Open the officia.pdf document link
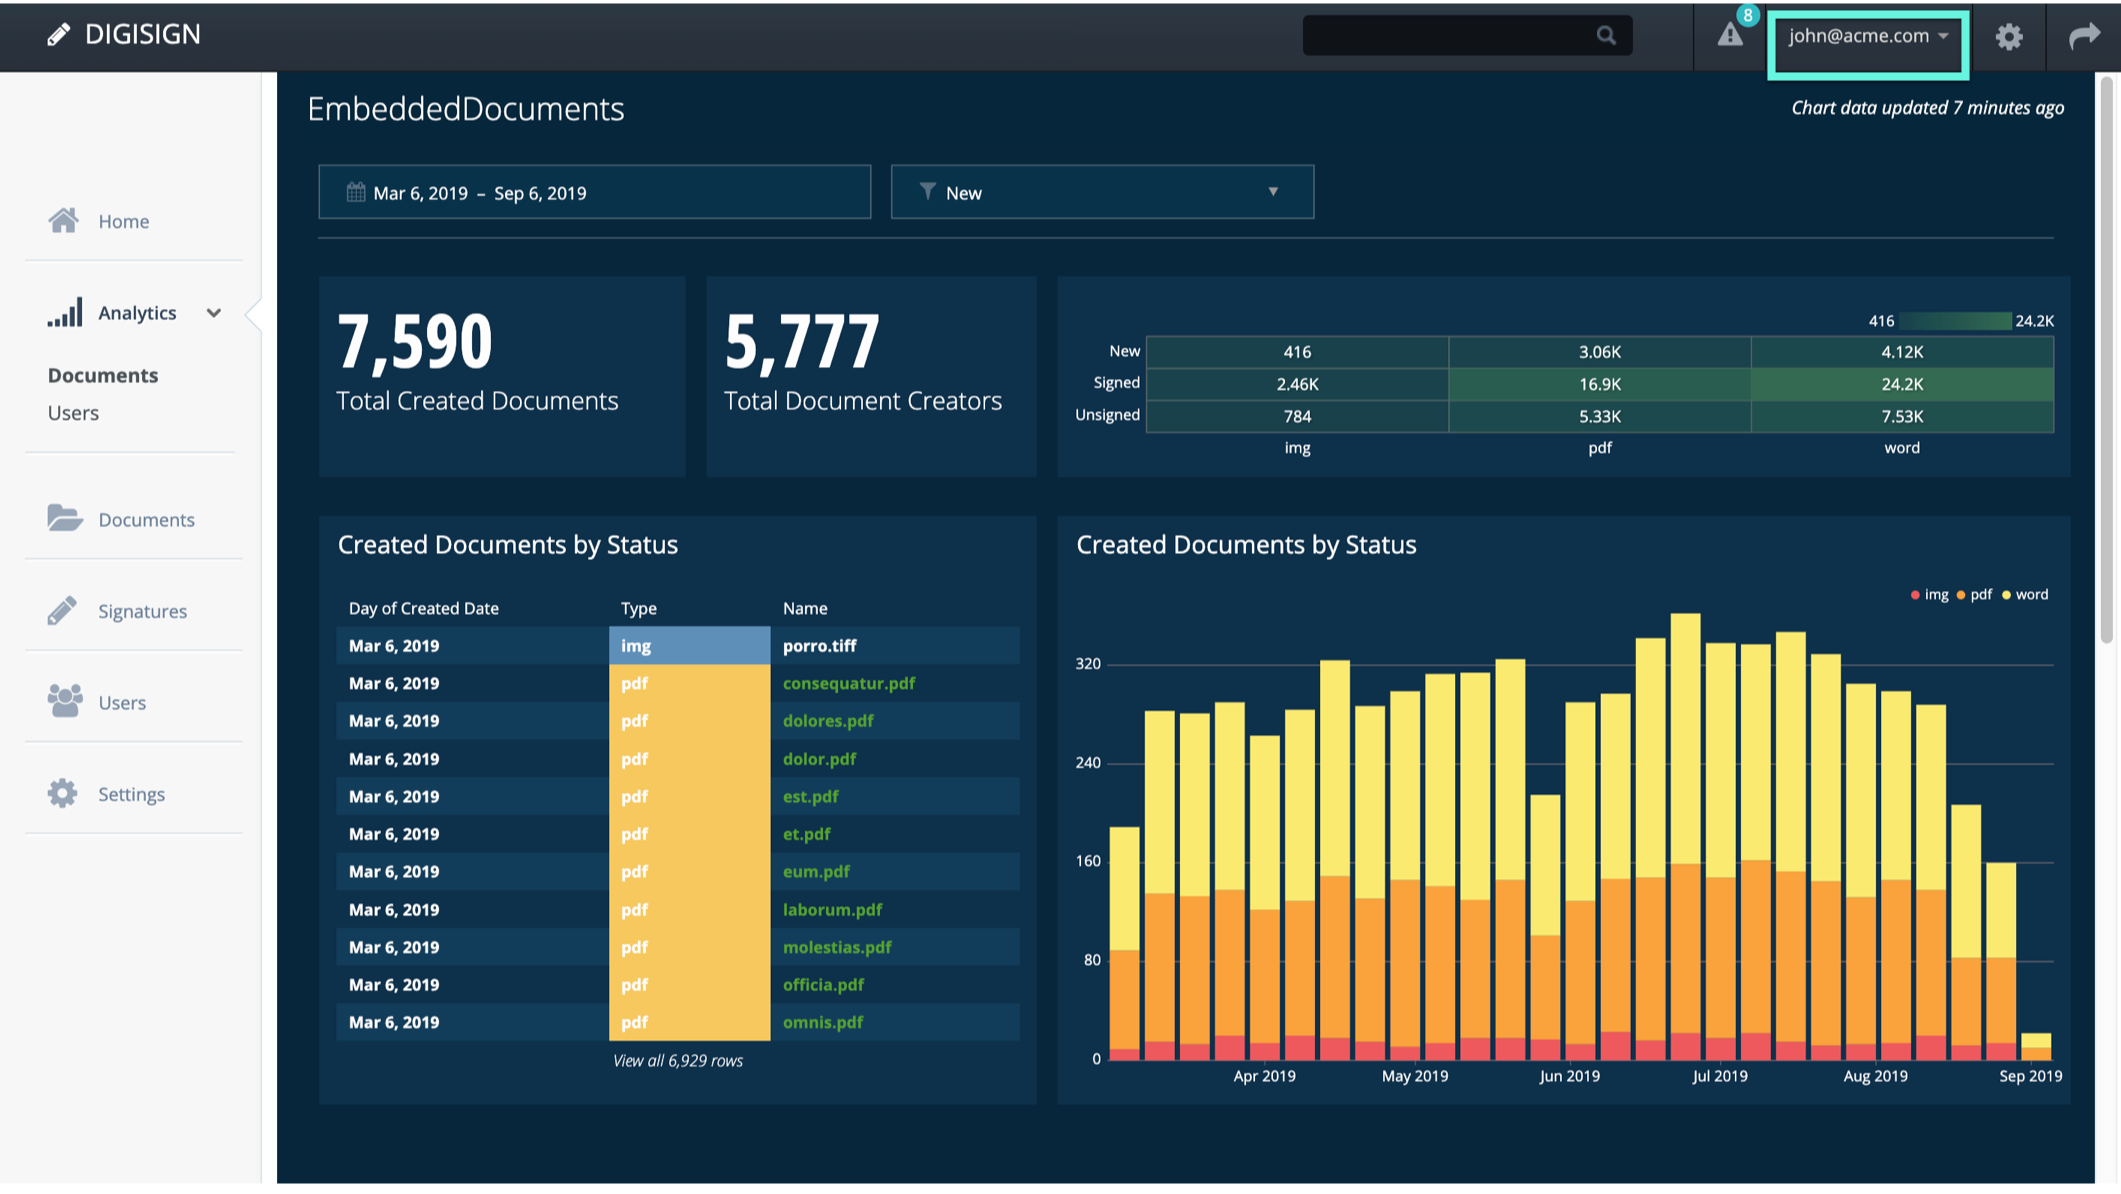Viewport: 2121px width, 1194px height. click(823, 985)
